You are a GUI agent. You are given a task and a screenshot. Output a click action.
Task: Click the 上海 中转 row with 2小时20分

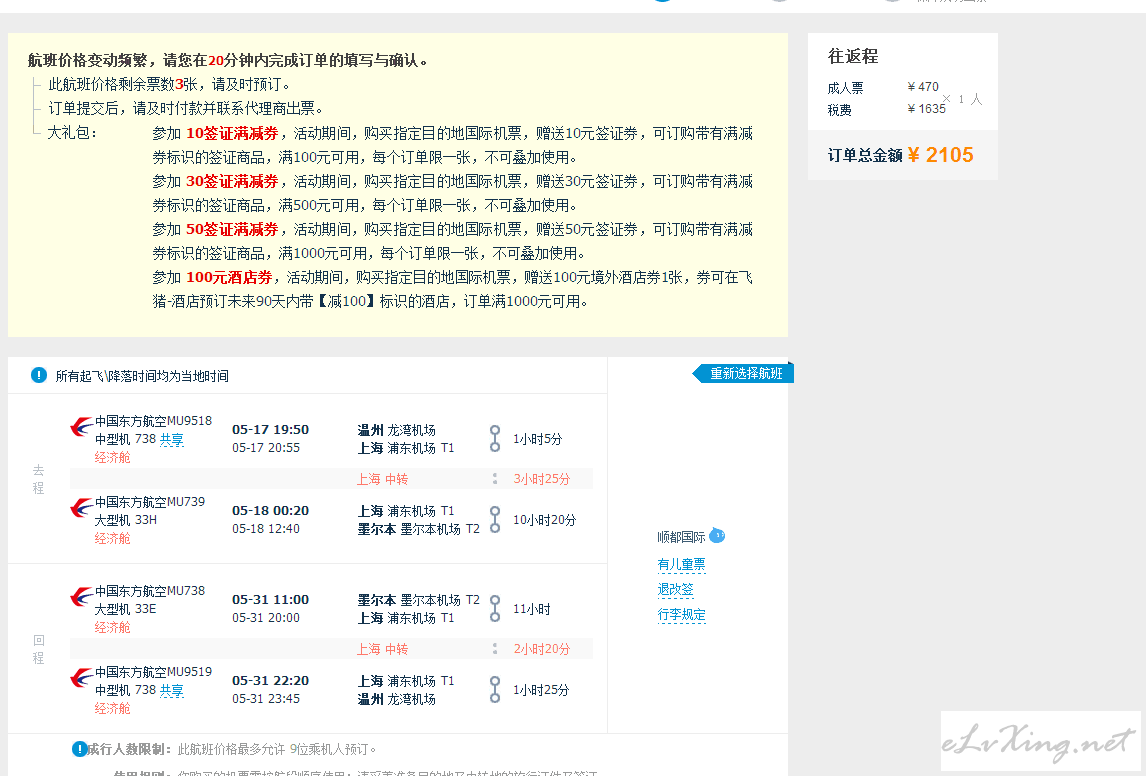[x=331, y=649]
